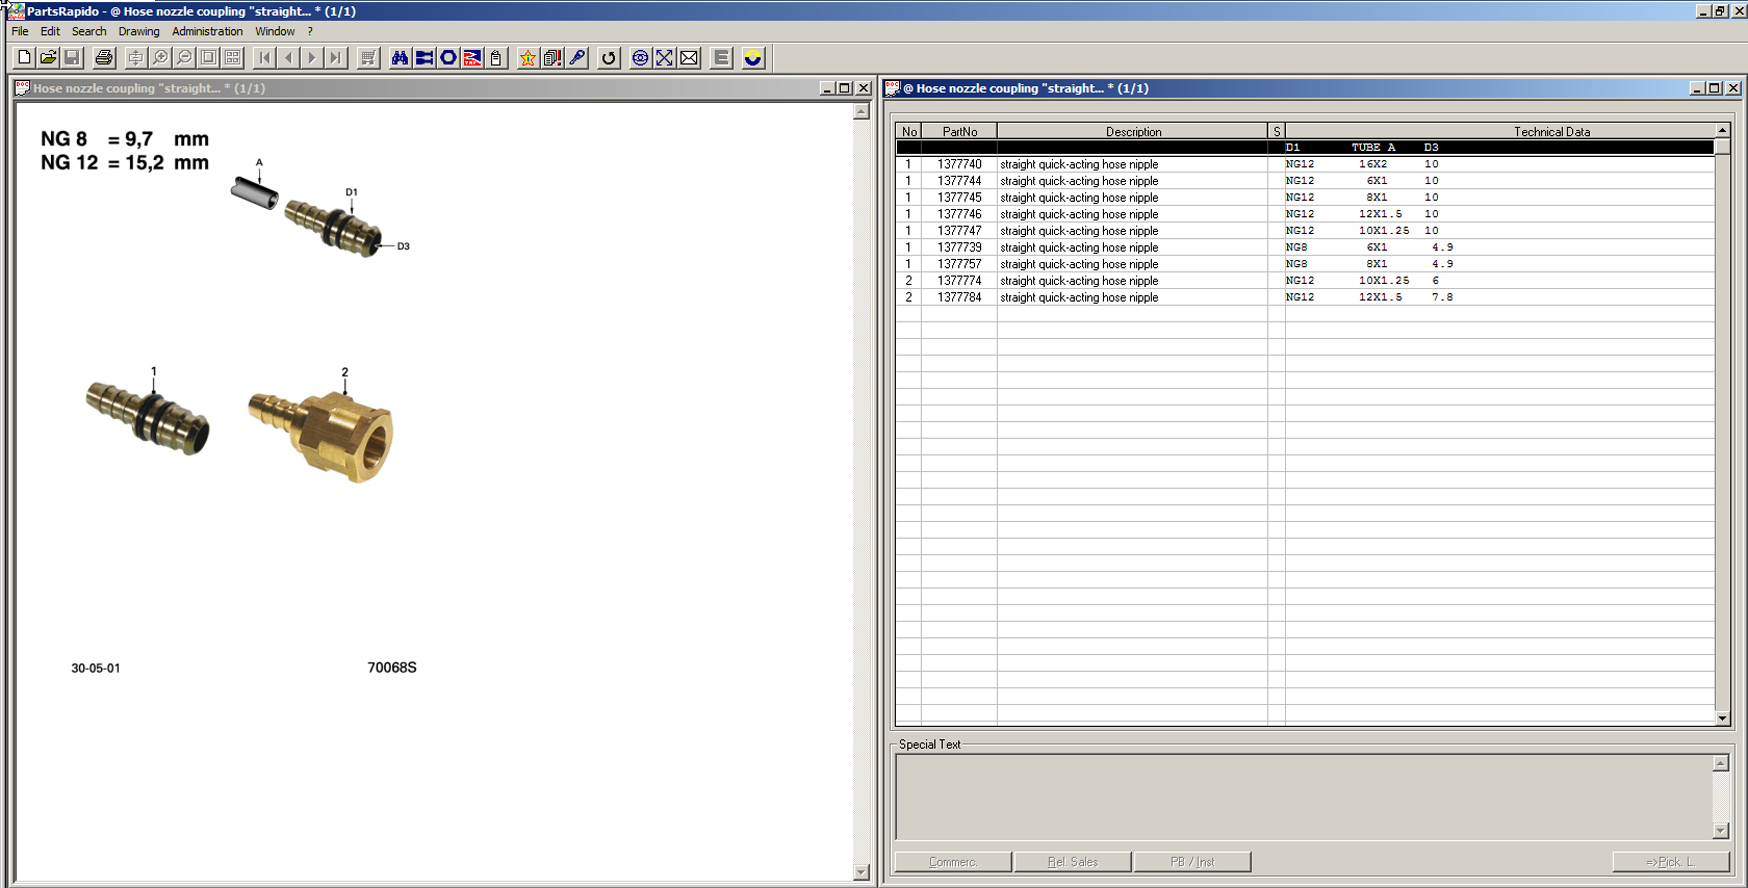Image resolution: width=1748 pixels, height=888 pixels.
Task: Open the Administration menu
Action: pos(207,31)
